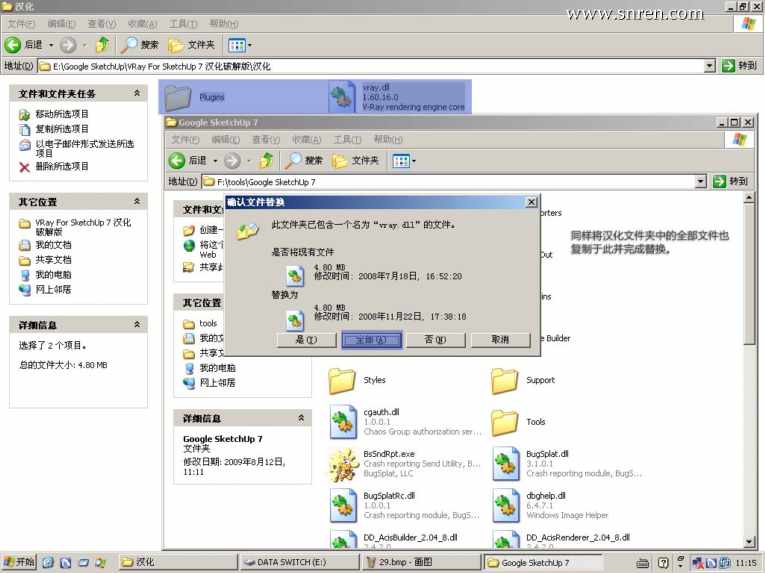This screenshot has height=573, width=765.
Task: Open Views dropdown arrow in 汉化 window
Action: pos(250,45)
